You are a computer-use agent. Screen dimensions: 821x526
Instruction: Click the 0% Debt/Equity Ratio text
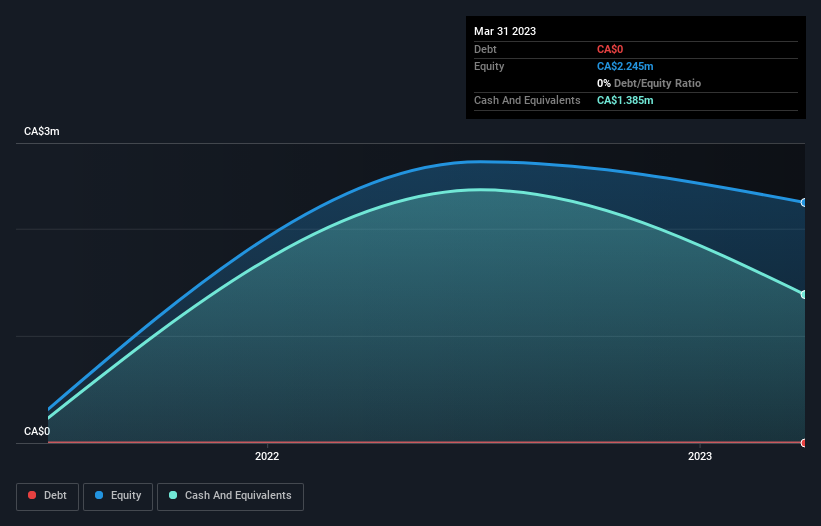649,83
